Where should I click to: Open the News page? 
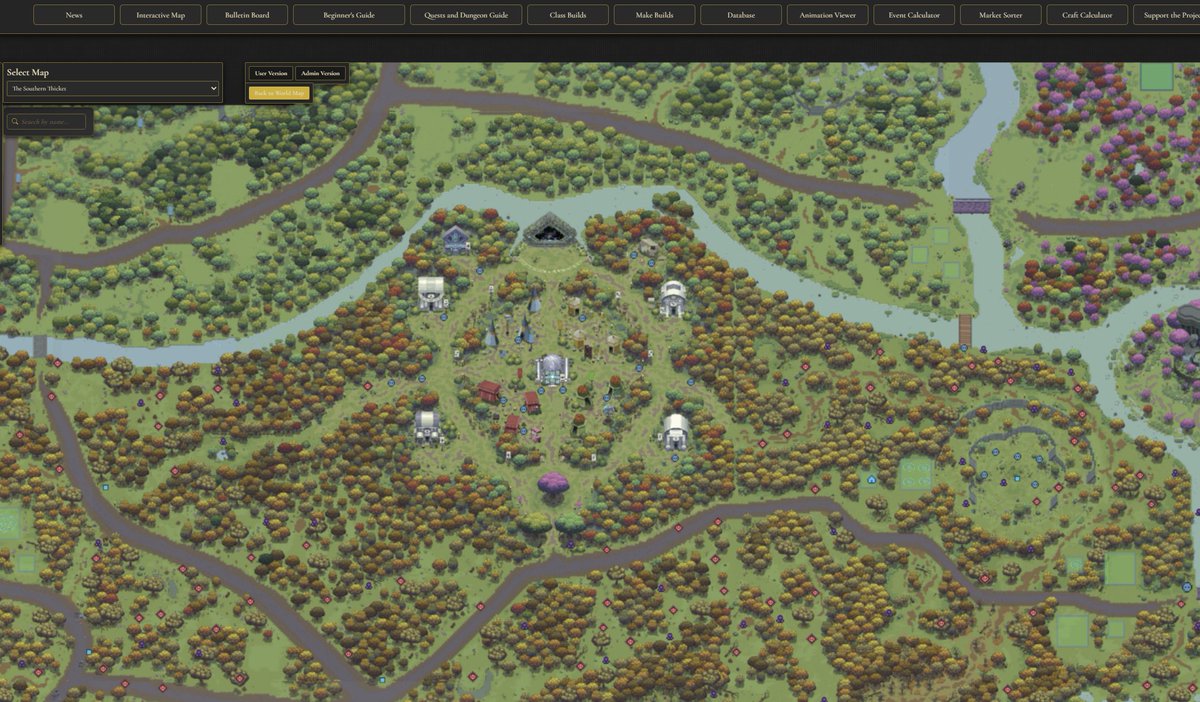pos(74,15)
